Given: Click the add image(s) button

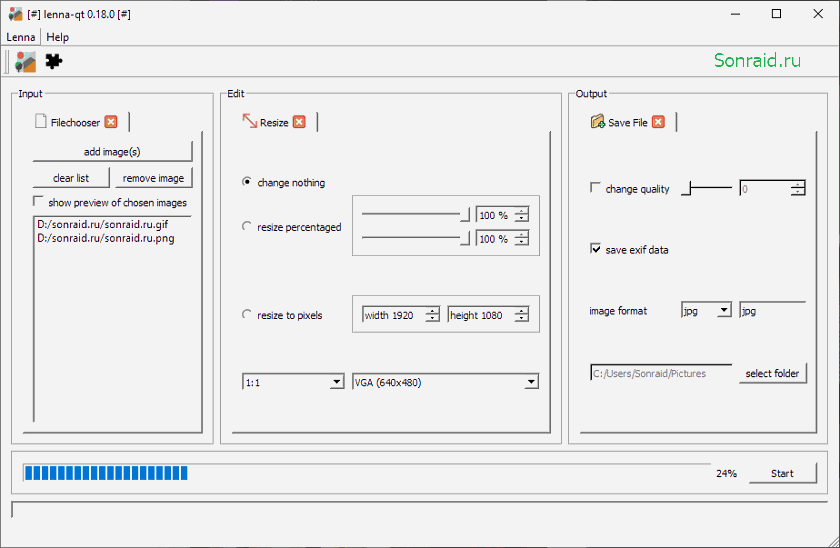Looking at the screenshot, I should click(112, 152).
